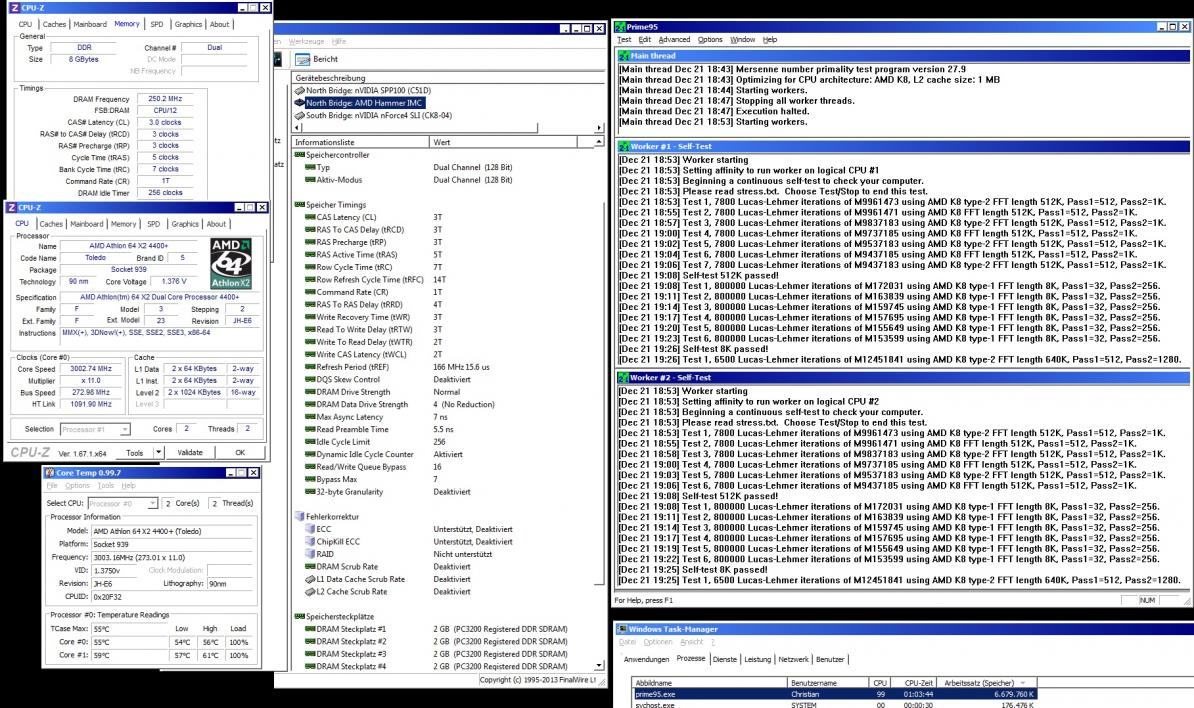Image resolution: width=1194 pixels, height=708 pixels.
Task: Click the Windows Task-Manager title bar icon
Action: 622,629
